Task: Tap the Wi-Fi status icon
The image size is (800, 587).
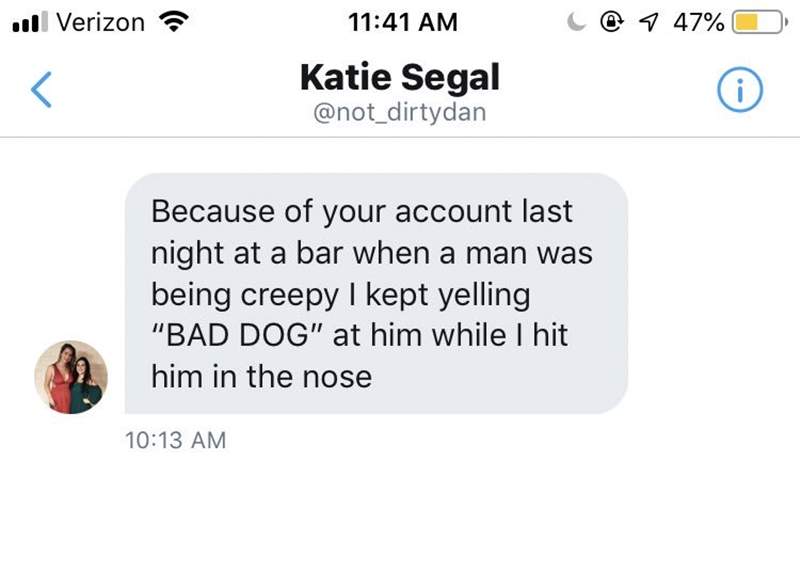Action: tap(176, 21)
